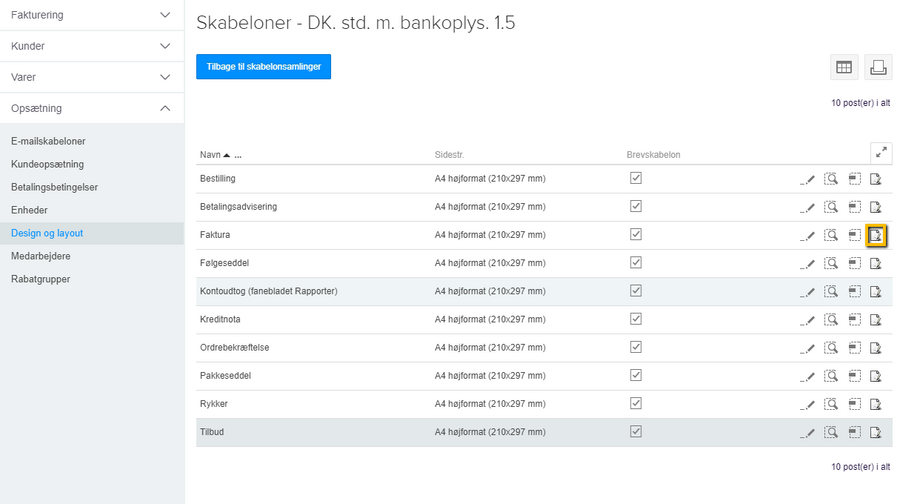Toggle the Brevskabelon checkbox for Bestilling
The width and height of the screenshot is (900, 504).
[x=636, y=178]
